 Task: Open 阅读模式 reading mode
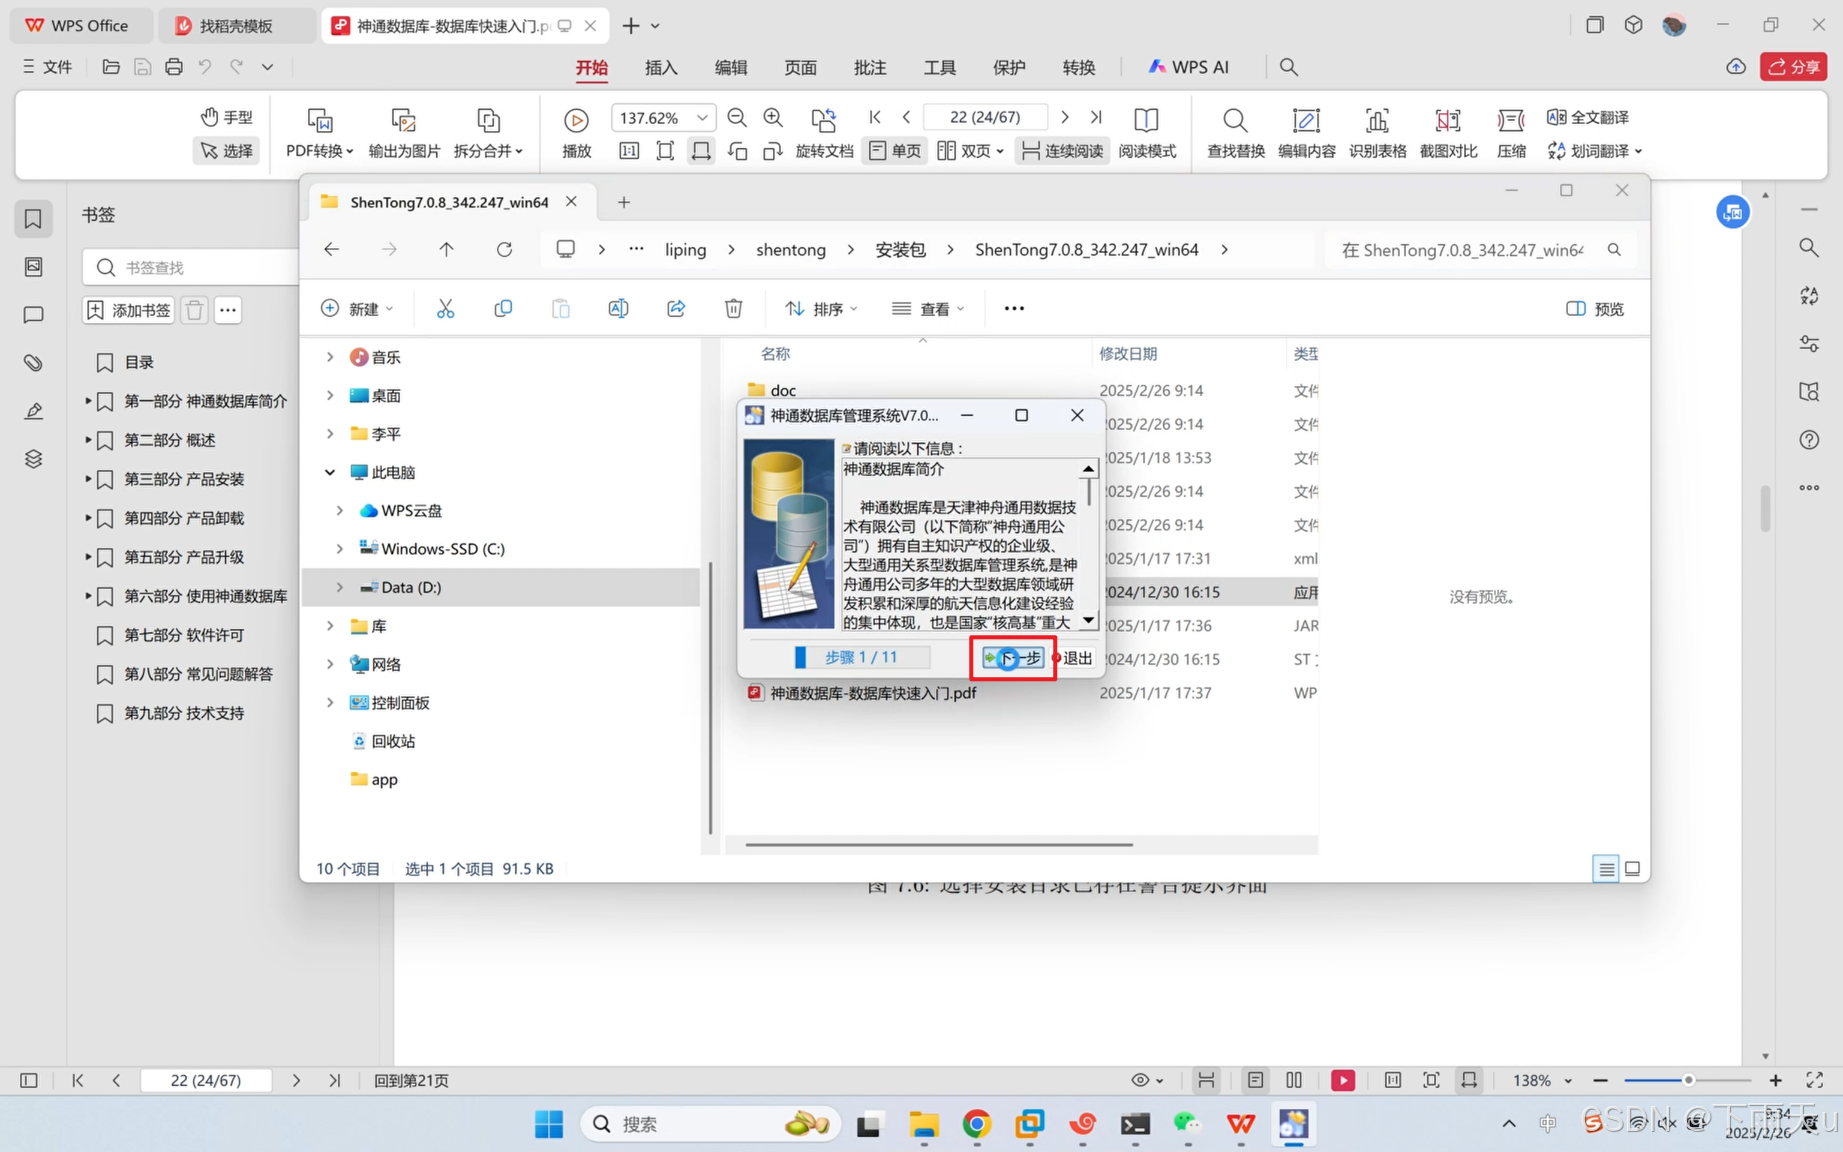click(1147, 133)
